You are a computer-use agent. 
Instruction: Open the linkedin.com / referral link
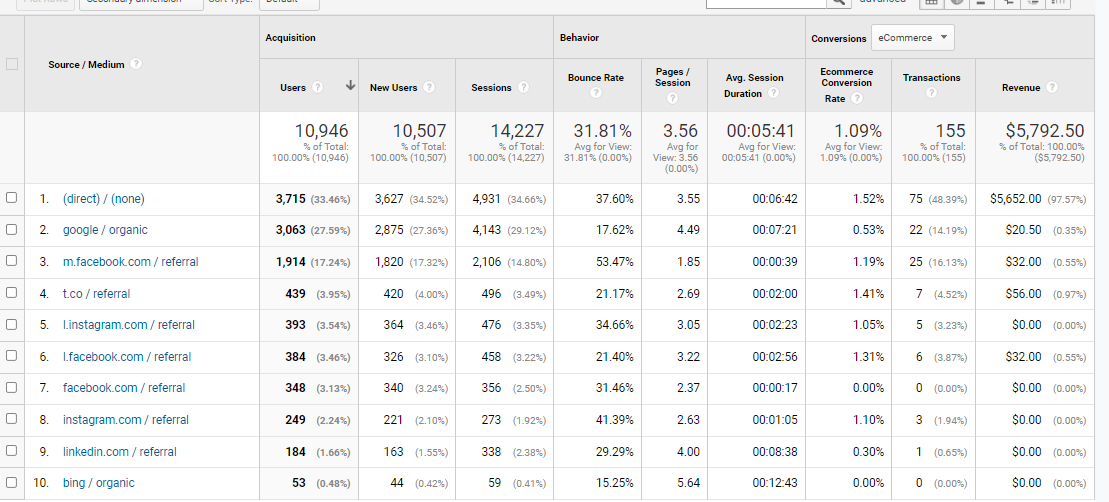tap(120, 451)
